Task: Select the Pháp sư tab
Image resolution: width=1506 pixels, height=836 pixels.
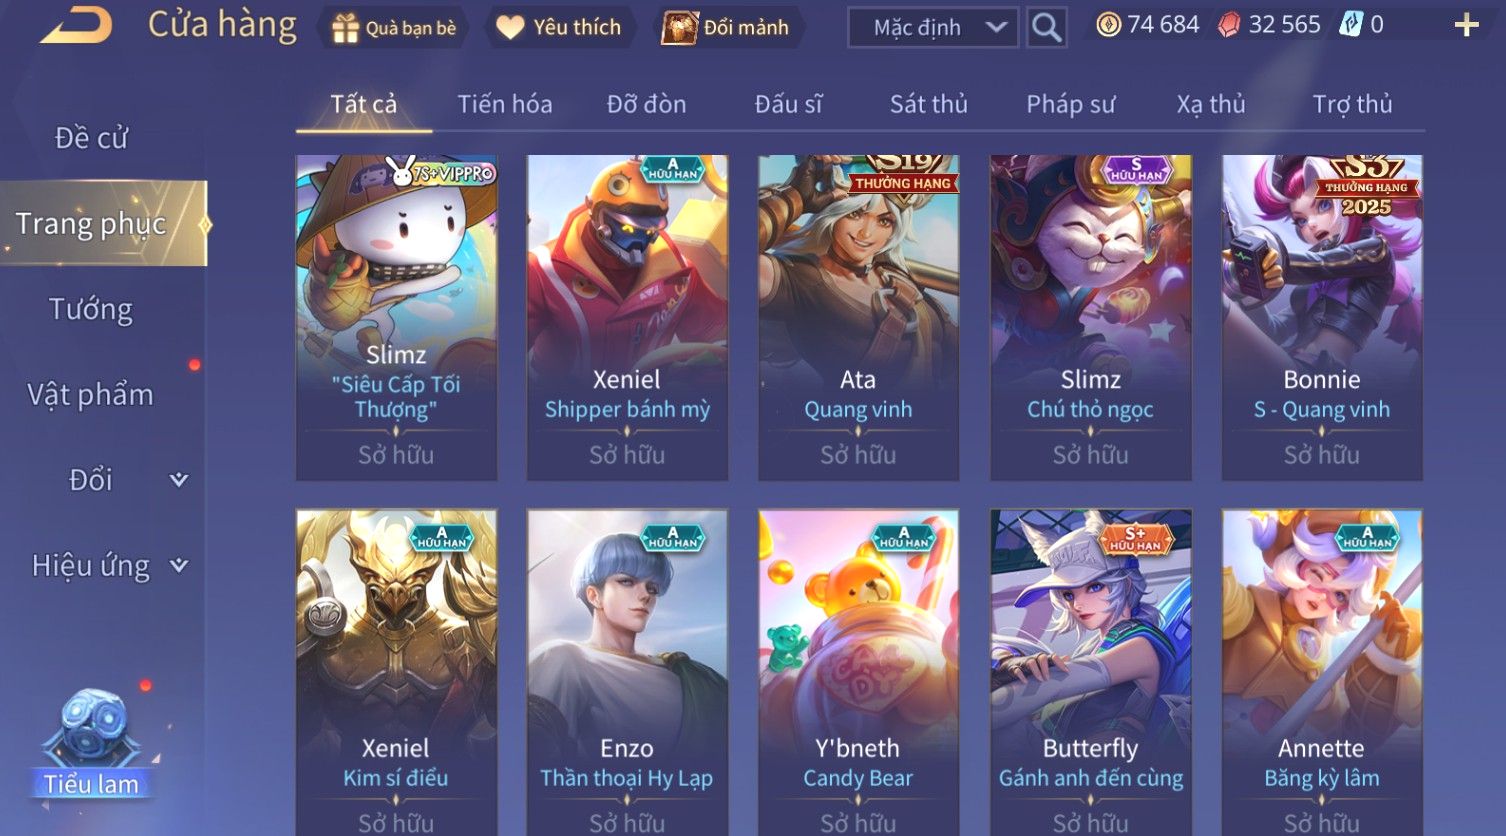Action: pos(1070,104)
